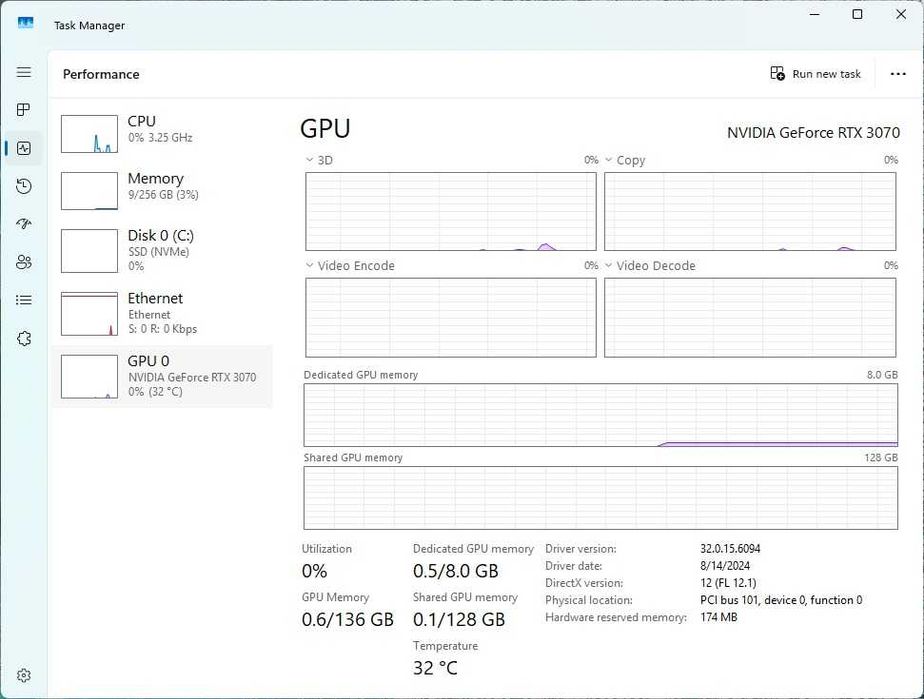Click the Video Decode graph
Screen dimensions: 924x699
point(750,318)
